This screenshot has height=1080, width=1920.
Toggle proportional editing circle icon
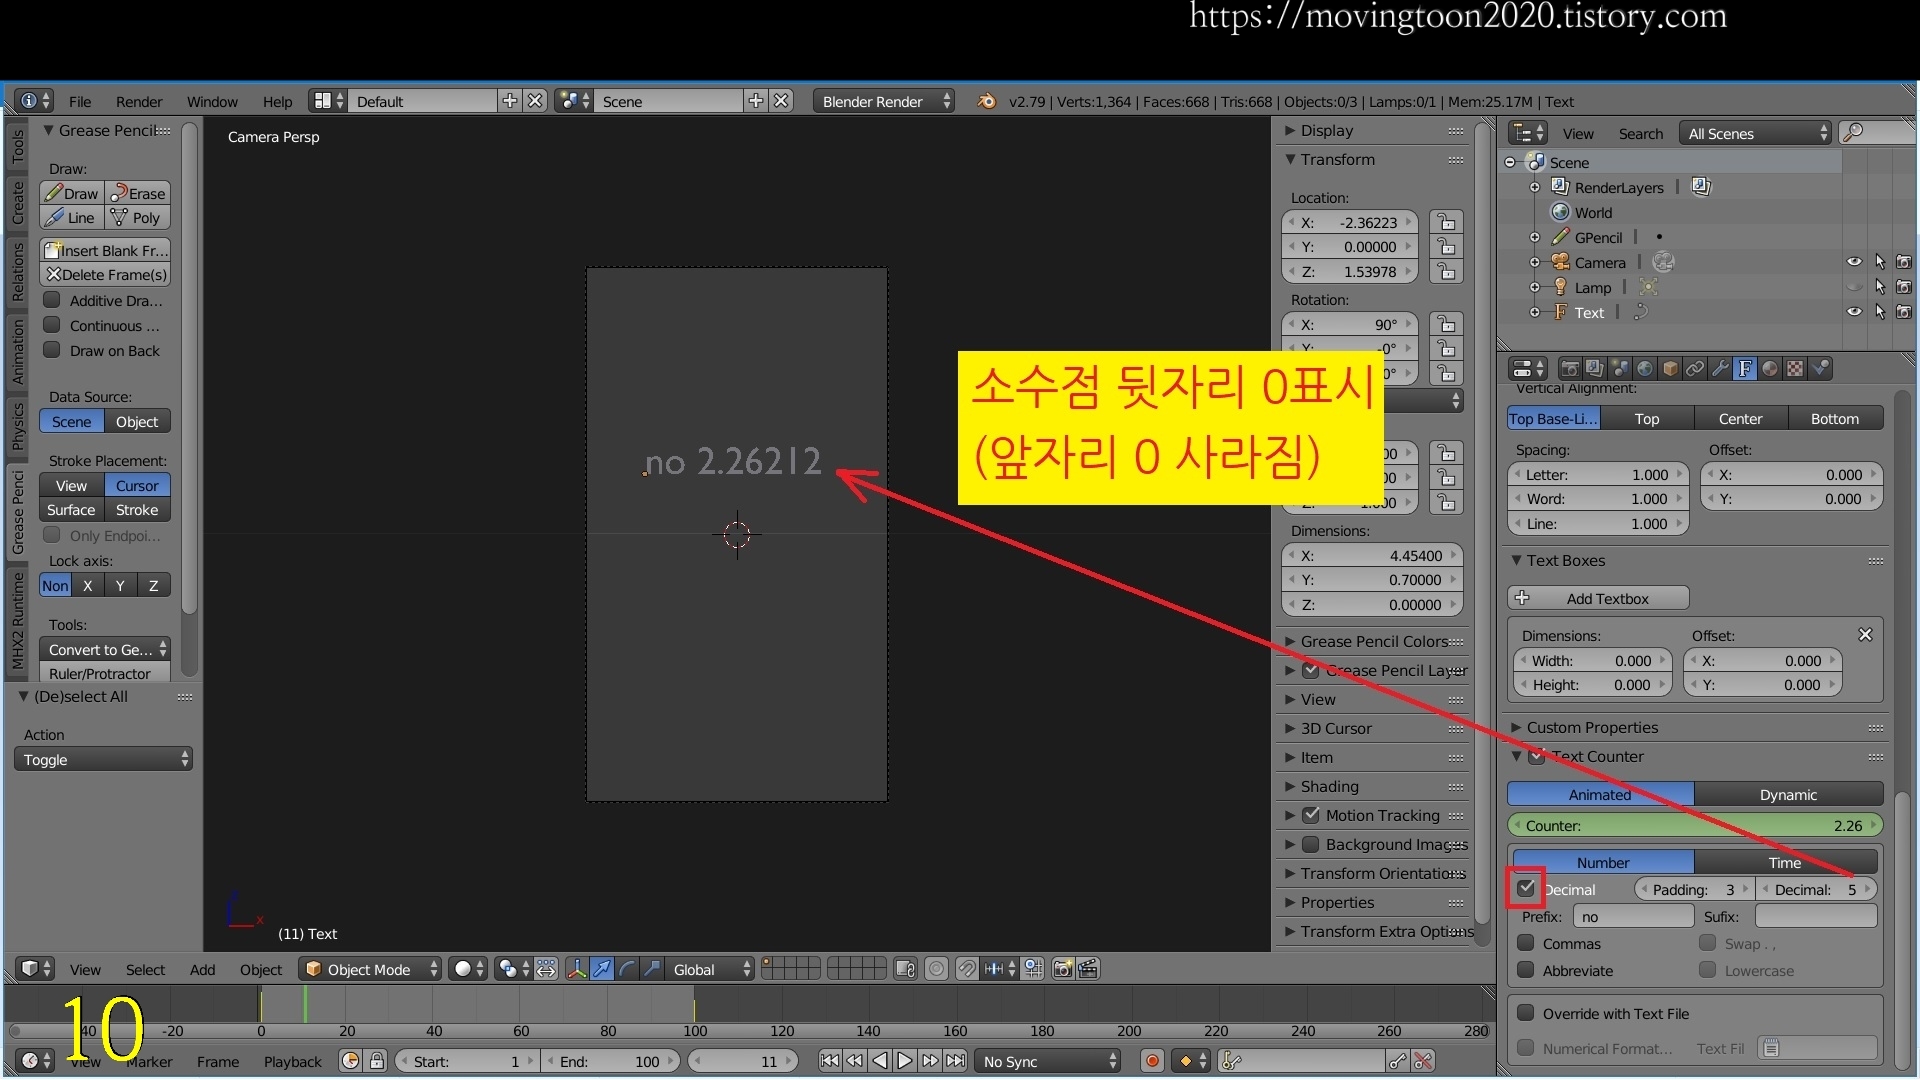click(x=936, y=969)
